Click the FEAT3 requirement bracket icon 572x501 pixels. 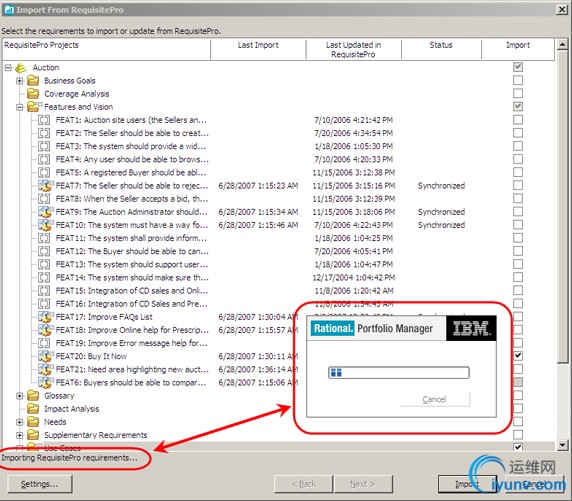coord(44,146)
